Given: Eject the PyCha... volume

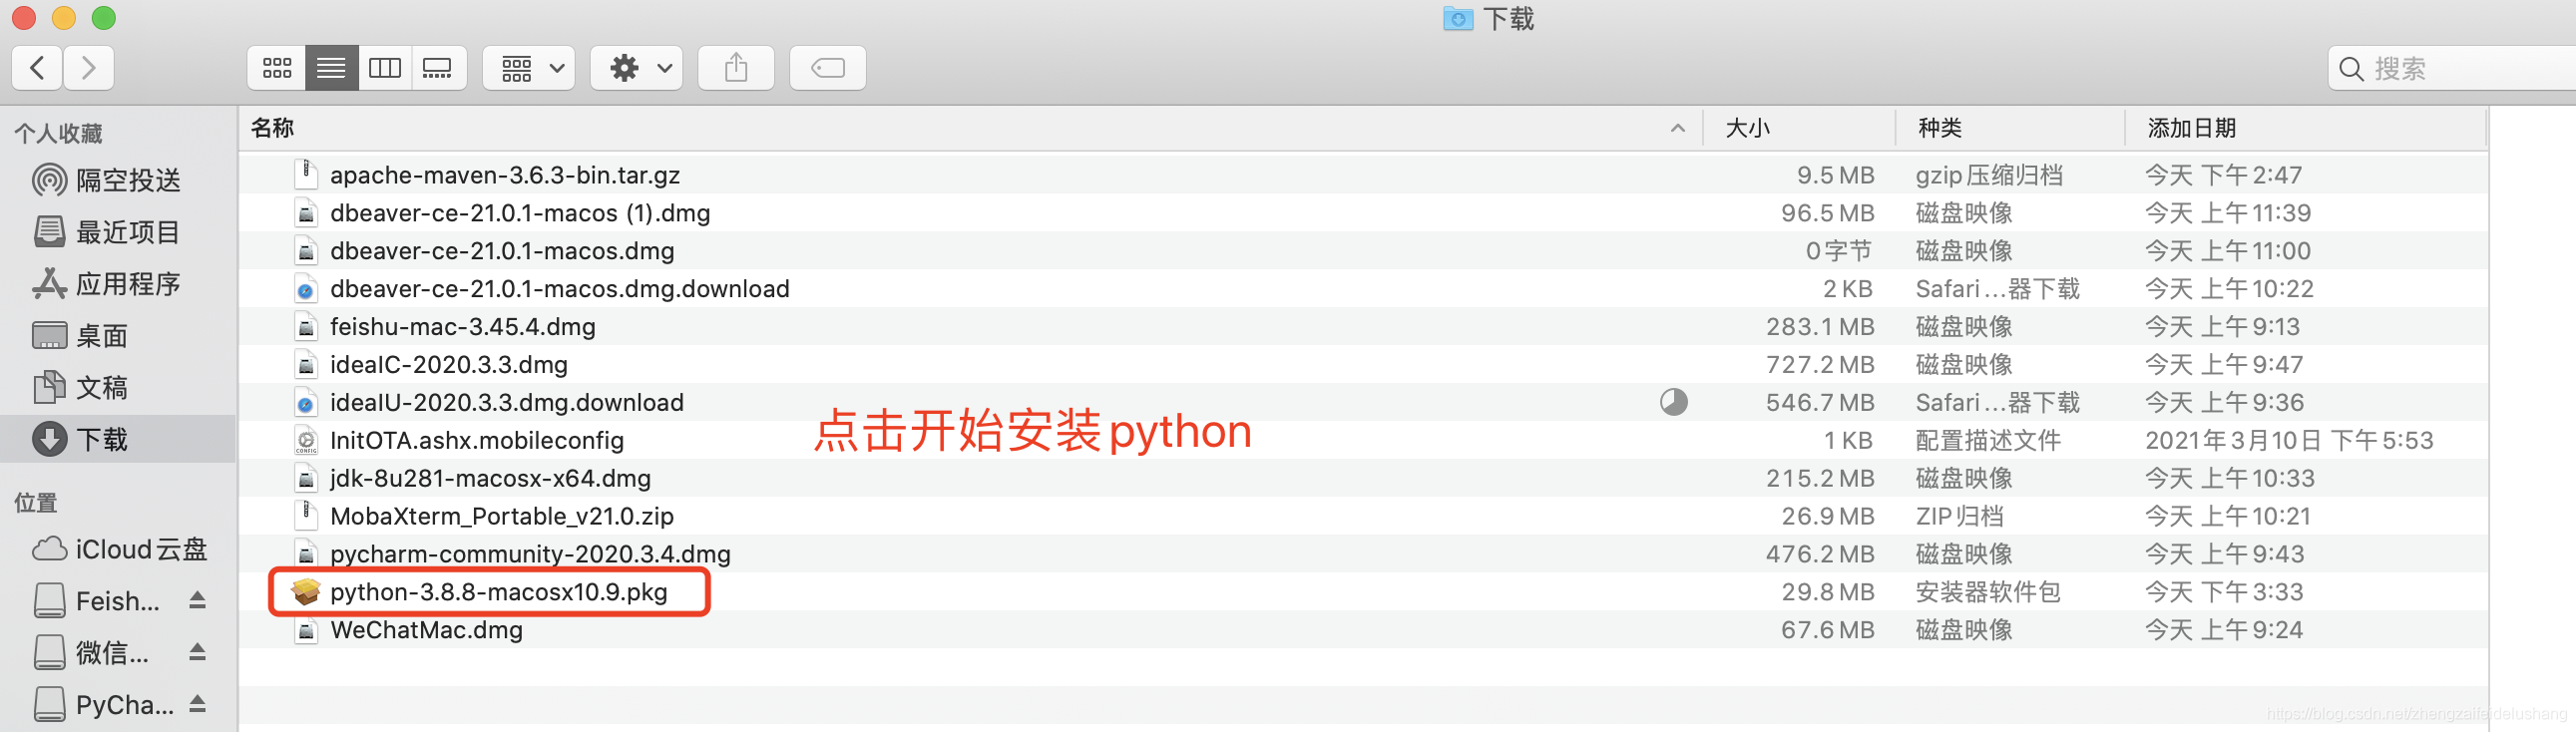Looking at the screenshot, I should (x=198, y=704).
